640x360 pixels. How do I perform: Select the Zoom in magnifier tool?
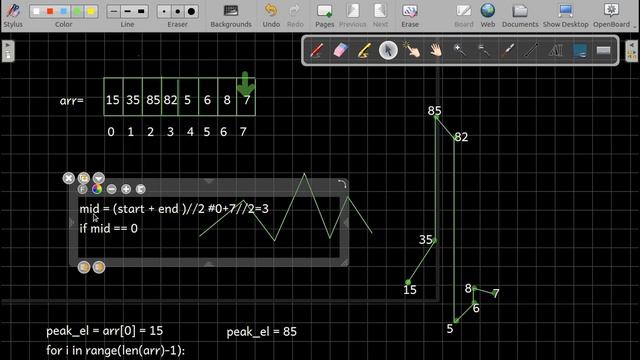460,51
